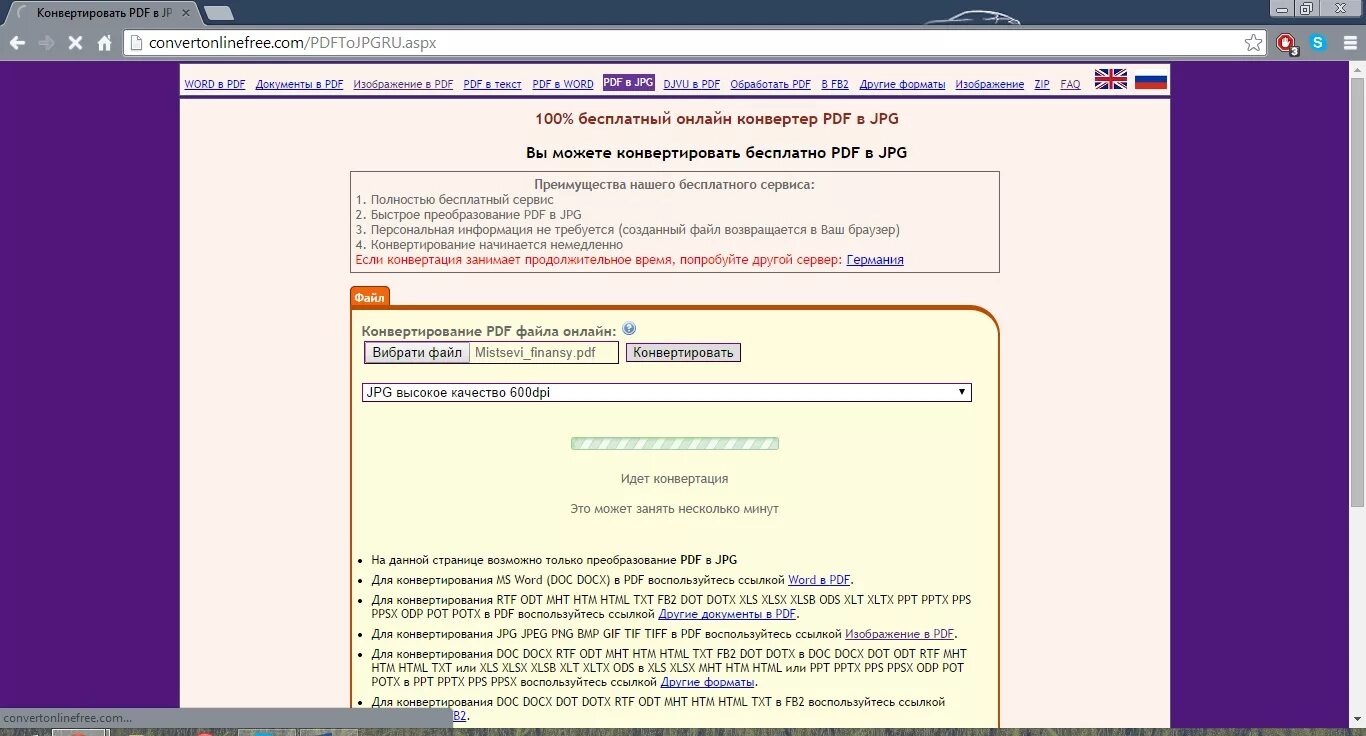Stop page loading with the X button
Screen dimensions: 1366x736
[x=75, y=43]
